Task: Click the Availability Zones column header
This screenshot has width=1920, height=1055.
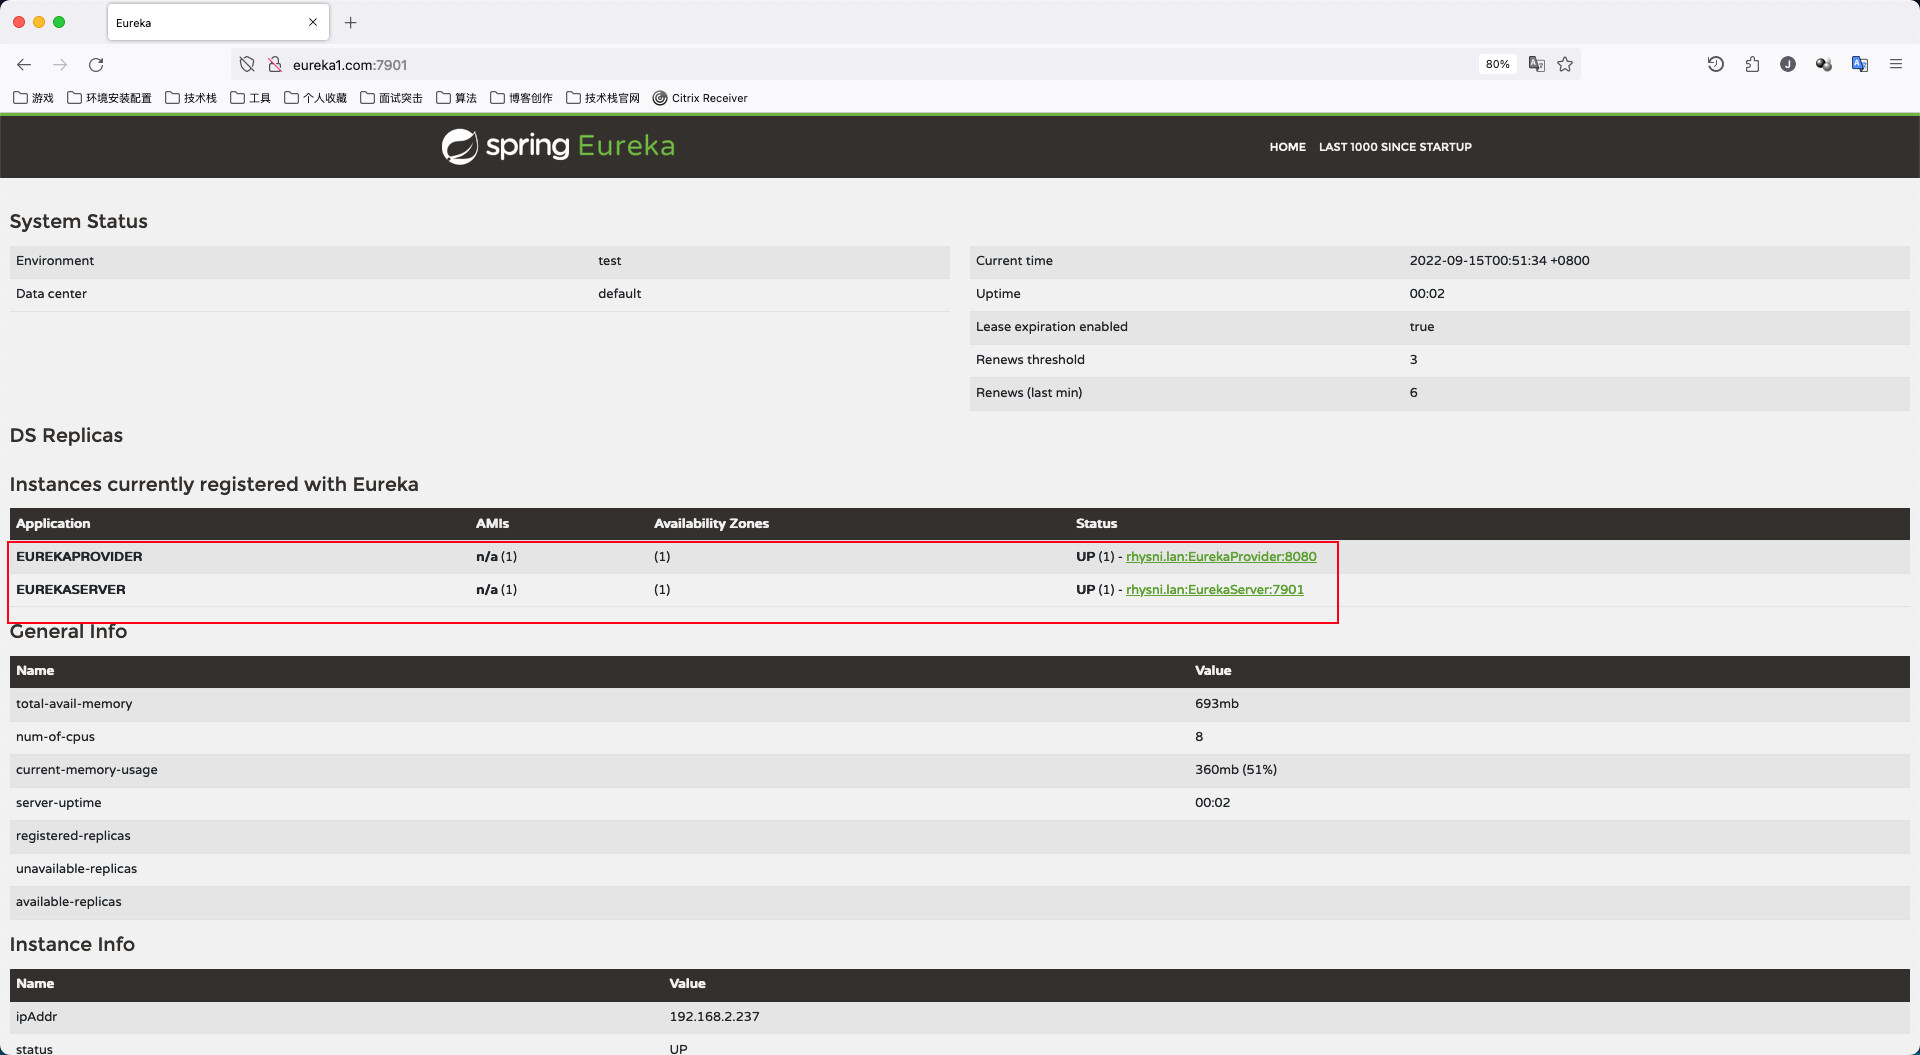Action: (x=711, y=523)
